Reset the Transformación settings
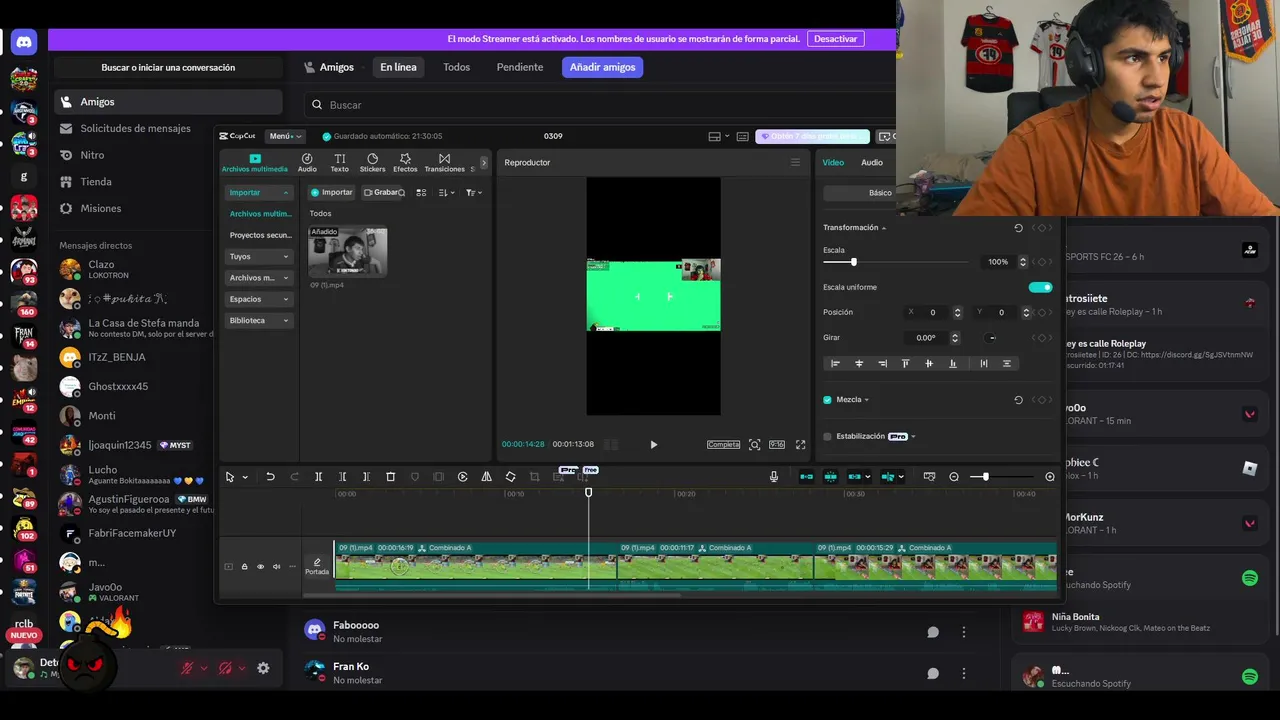Screen dimensions: 1280x720 click(1019, 228)
